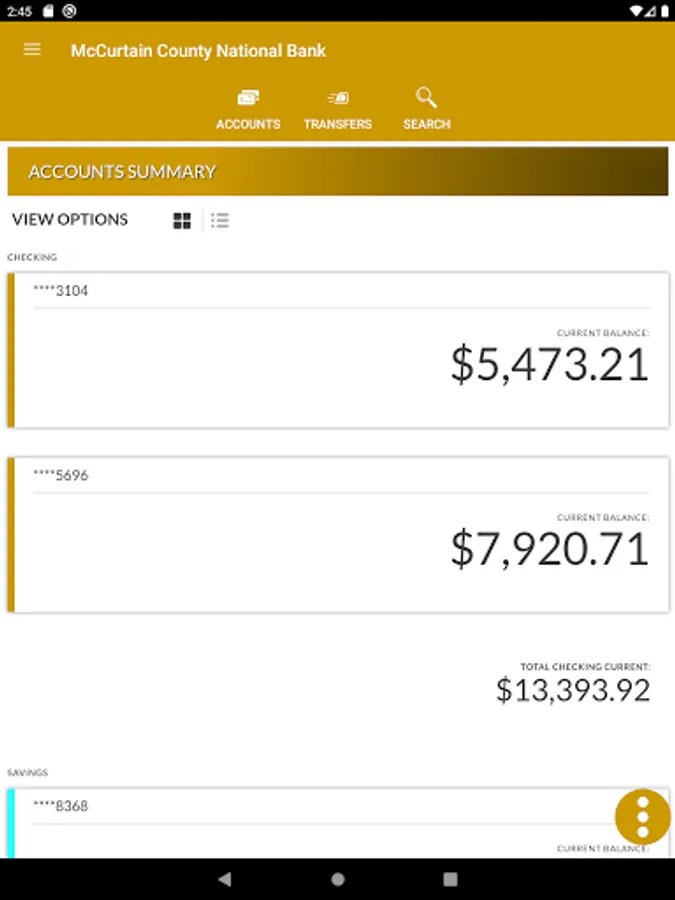Open the Transfers icon
The width and height of the screenshot is (675, 900).
pos(338,98)
